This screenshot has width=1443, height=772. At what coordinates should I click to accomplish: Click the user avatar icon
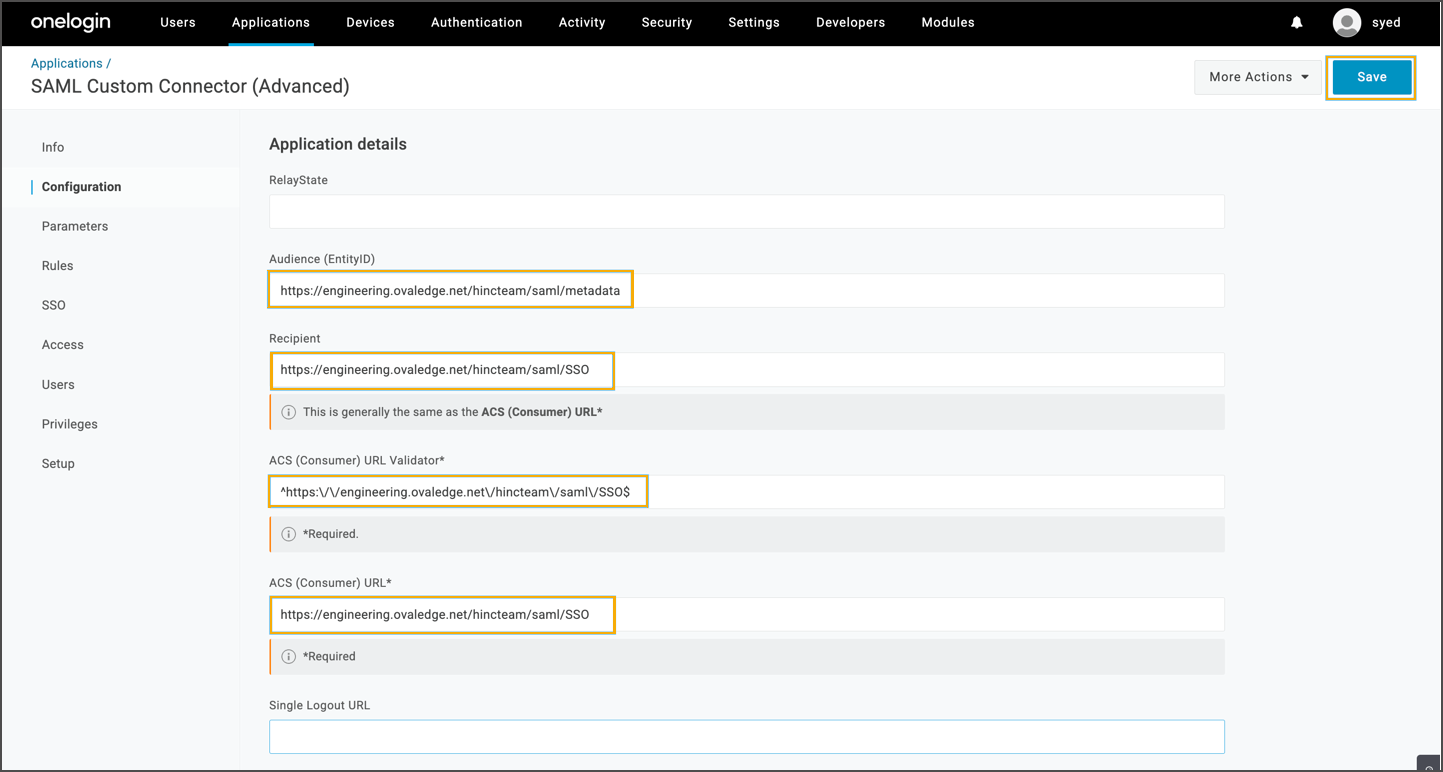1347,22
